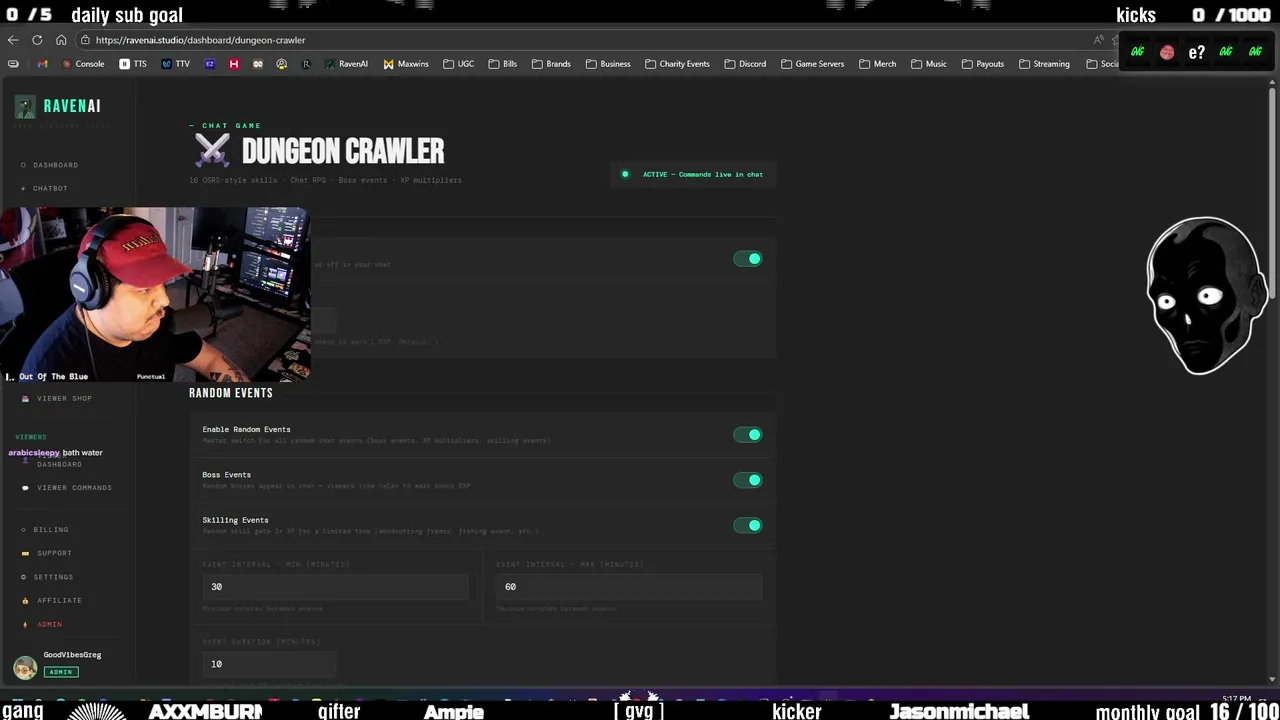Open the browser home page icon
Screen dimensions: 1280x720
(x=61, y=40)
